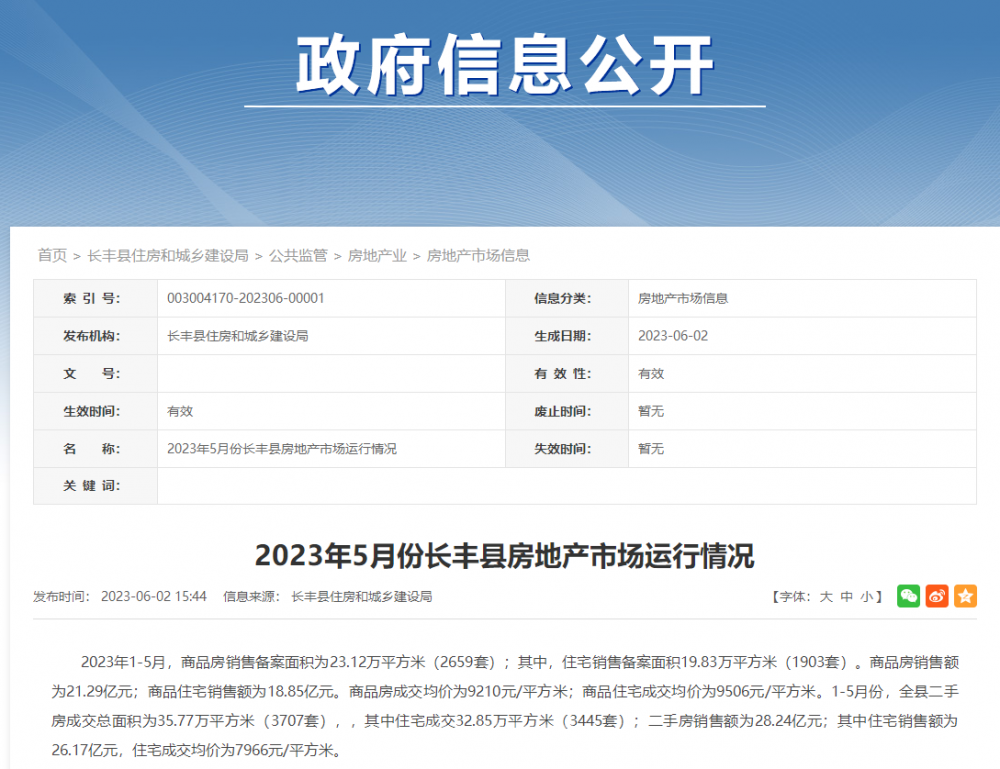Click publish time 2023-06-02 15:44
Image resolution: width=1000 pixels, height=769 pixels.
pyautogui.click(x=154, y=597)
